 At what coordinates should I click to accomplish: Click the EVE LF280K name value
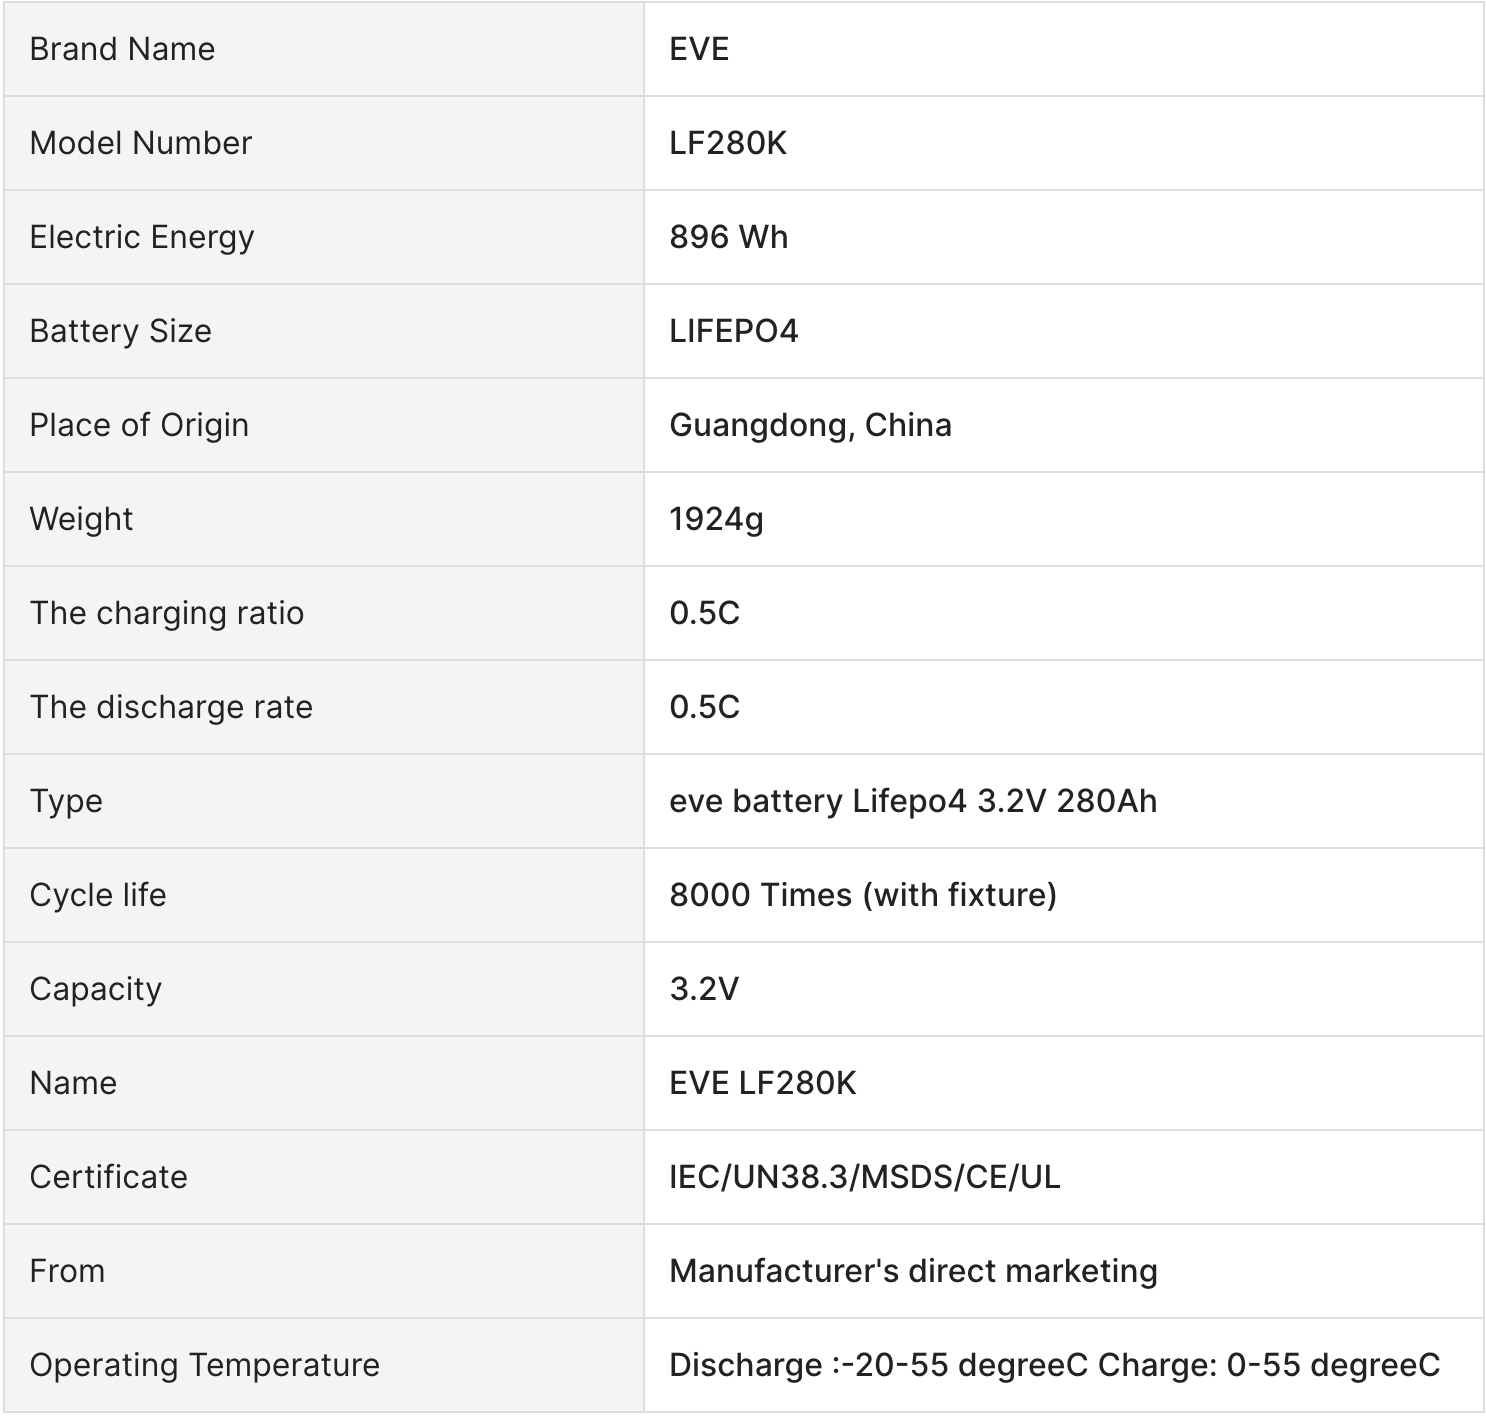tap(763, 1083)
